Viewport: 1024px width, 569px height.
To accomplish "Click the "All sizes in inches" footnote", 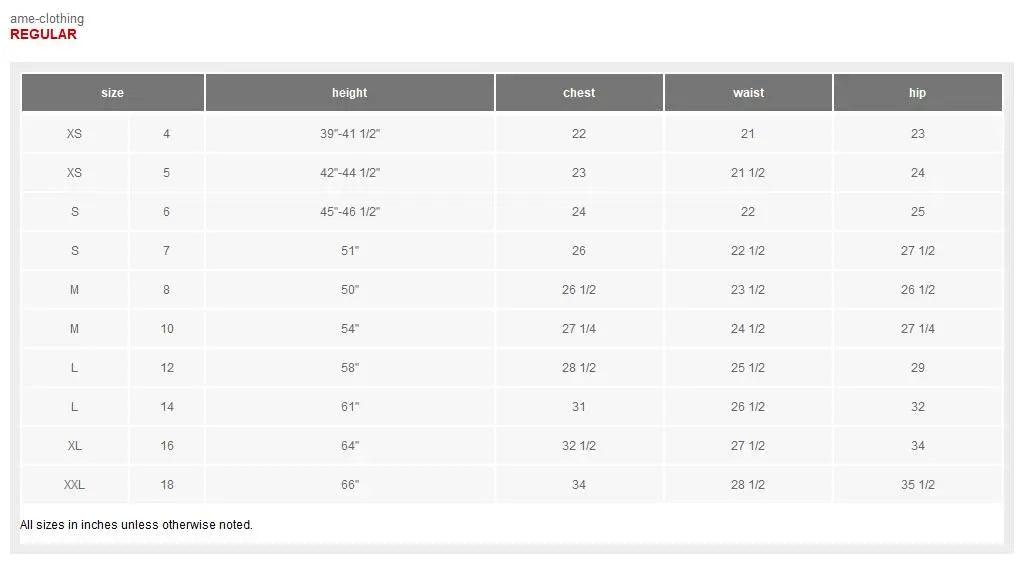I will [x=137, y=525].
